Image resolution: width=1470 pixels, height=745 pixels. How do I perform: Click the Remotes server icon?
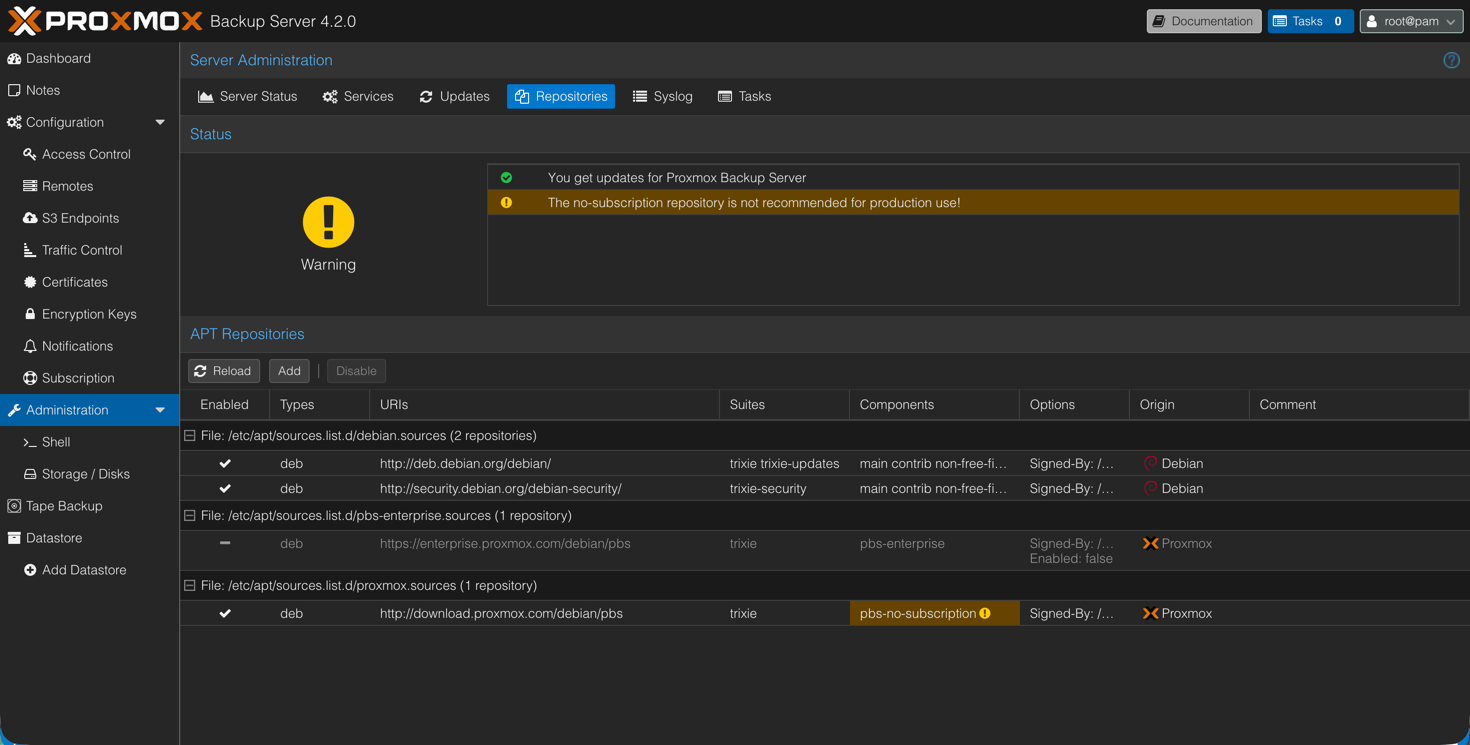click(30, 186)
